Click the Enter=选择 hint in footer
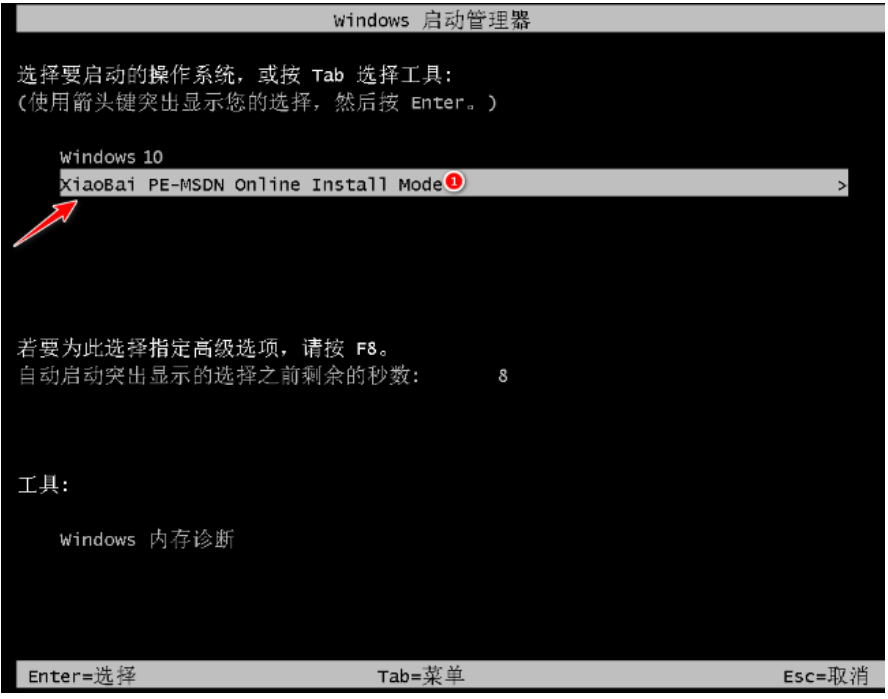 coord(82,676)
